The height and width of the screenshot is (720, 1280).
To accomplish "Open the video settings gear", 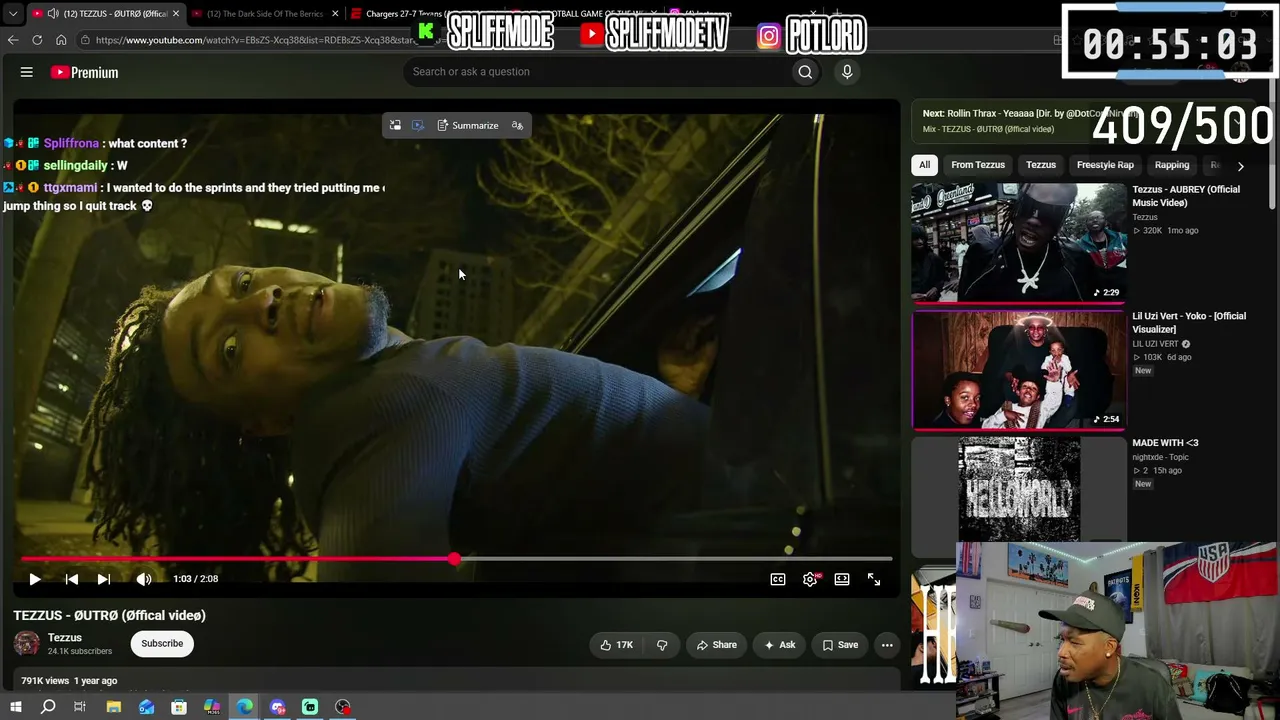I will tap(810, 579).
